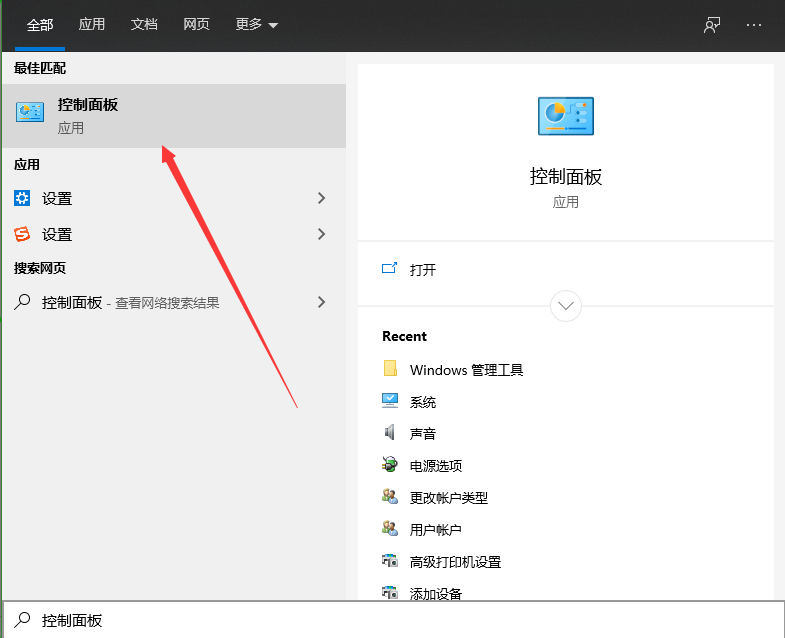Viewport: 785px width, 638px height.
Task: Open the 控制面板 best match result
Action: click(174, 116)
